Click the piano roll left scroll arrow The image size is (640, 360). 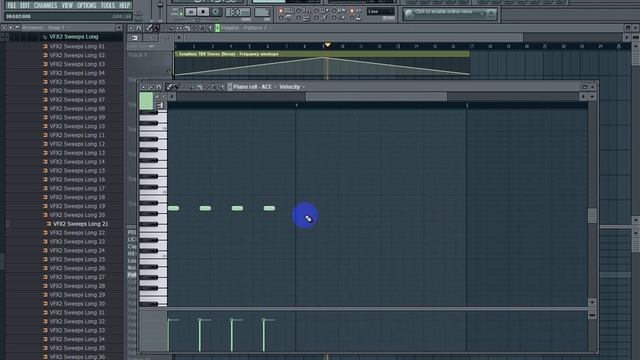(172, 97)
